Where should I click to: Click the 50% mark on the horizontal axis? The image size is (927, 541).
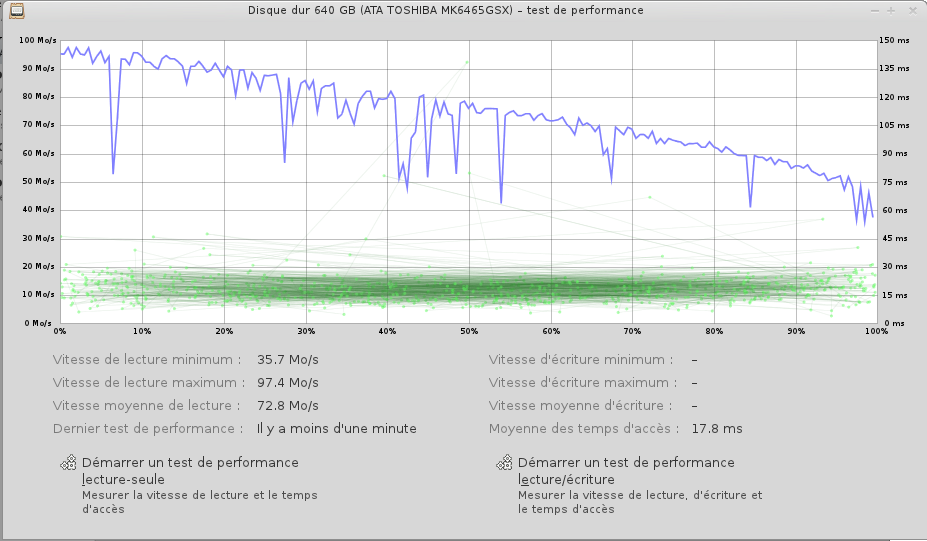(x=468, y=331)
